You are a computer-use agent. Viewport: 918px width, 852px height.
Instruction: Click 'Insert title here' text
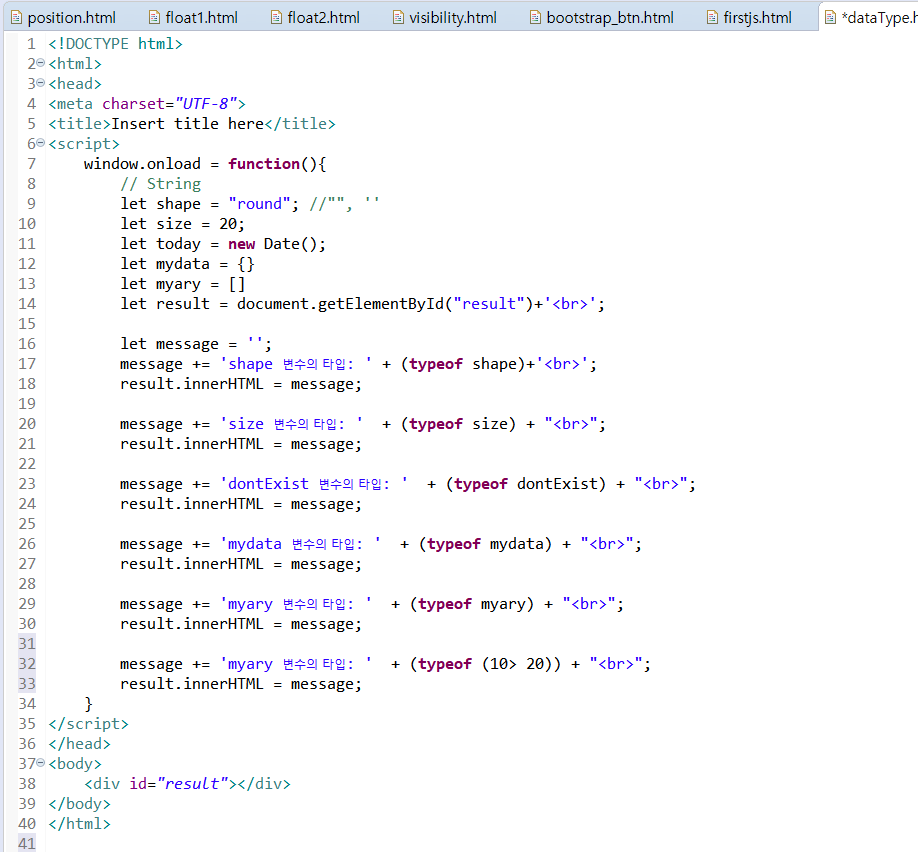click(x=187, y=124)
